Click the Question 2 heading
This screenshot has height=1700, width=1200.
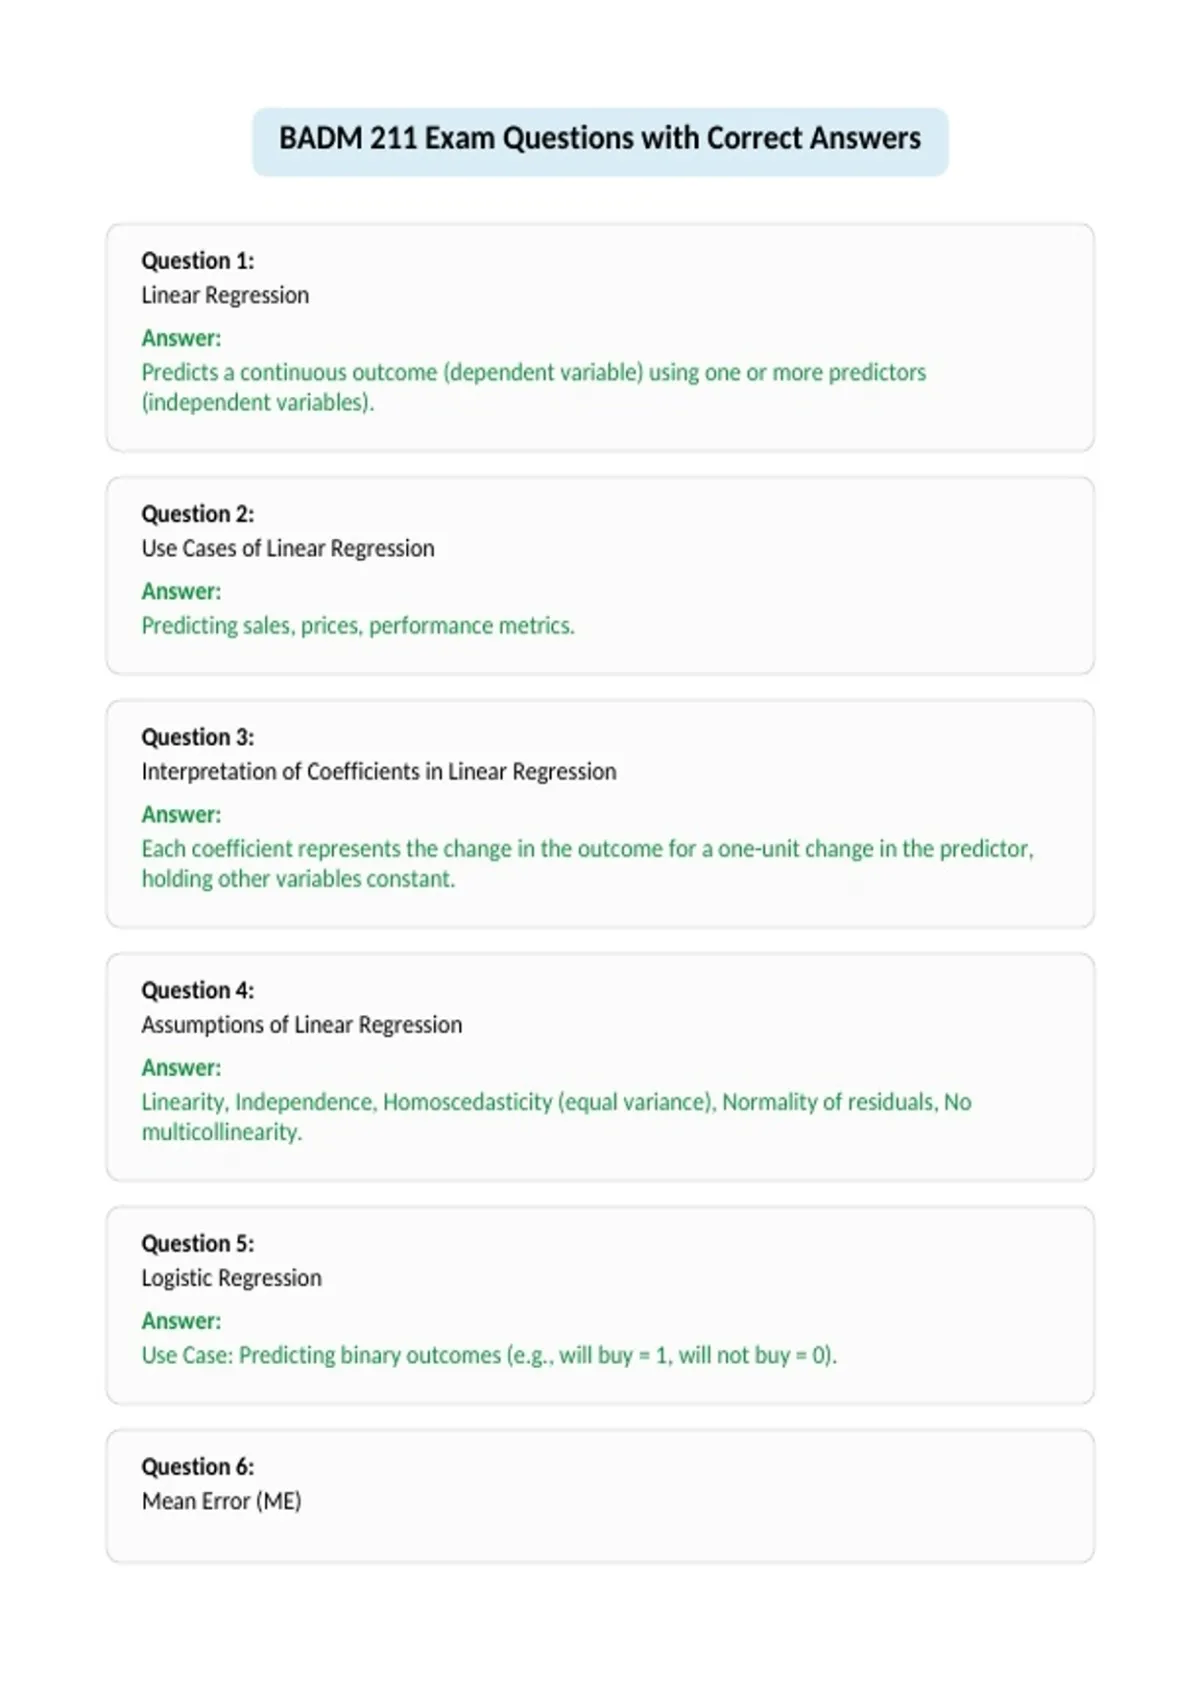(x=198, y=514)
